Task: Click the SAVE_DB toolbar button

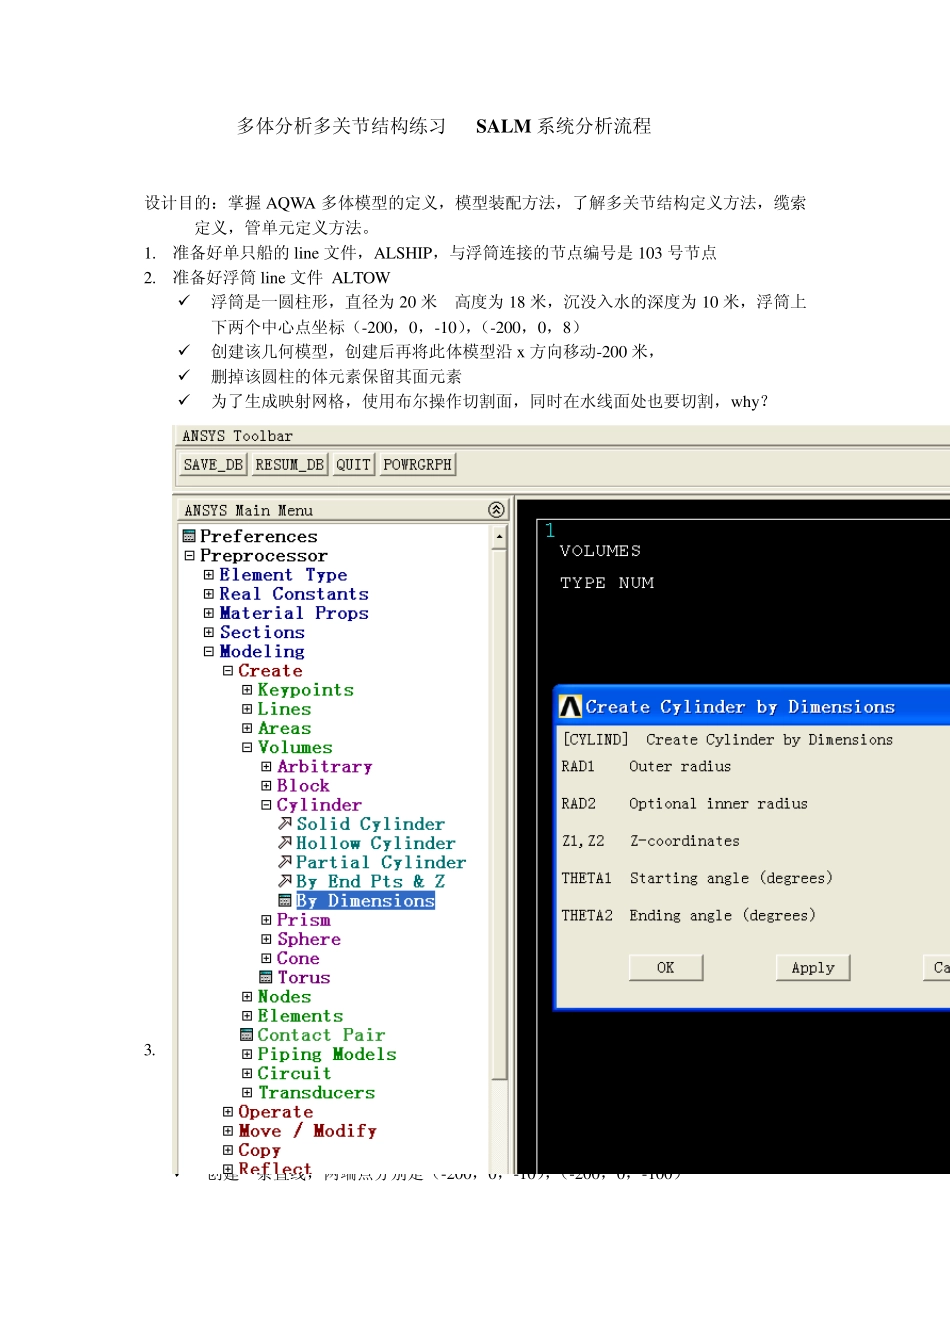Action: (213, 465)
